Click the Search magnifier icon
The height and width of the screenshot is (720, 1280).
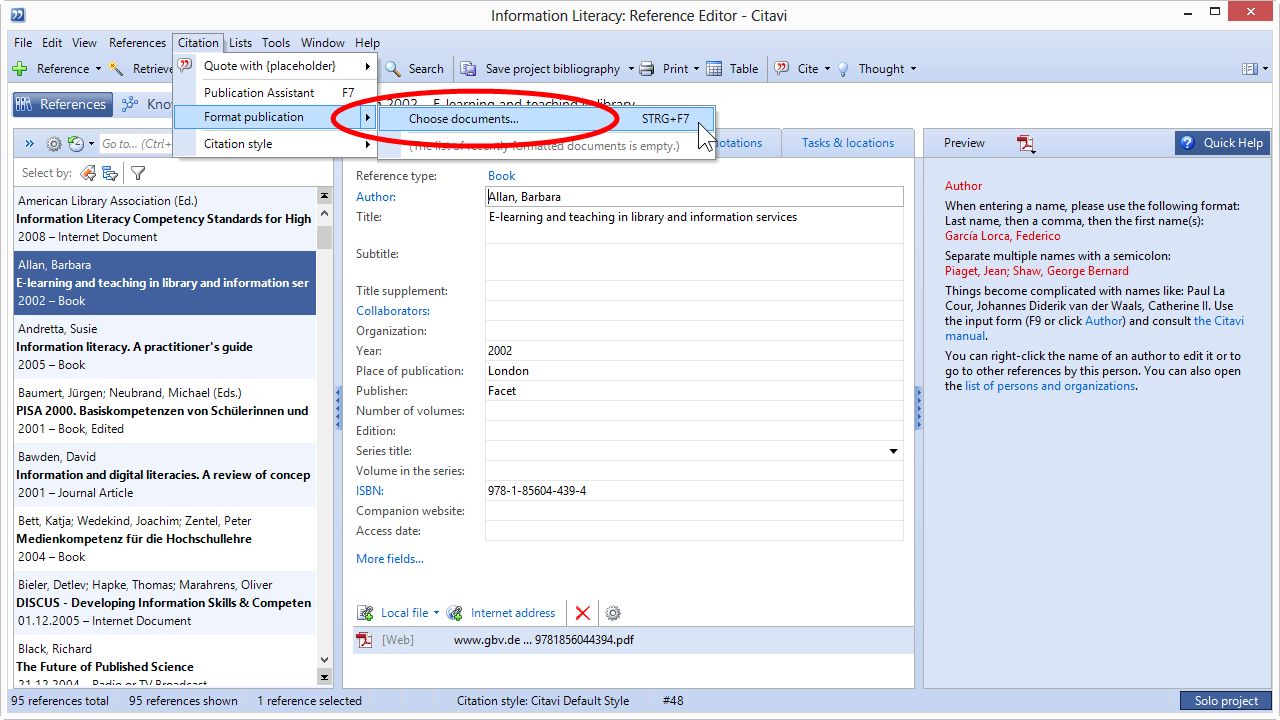pos(393,69)
